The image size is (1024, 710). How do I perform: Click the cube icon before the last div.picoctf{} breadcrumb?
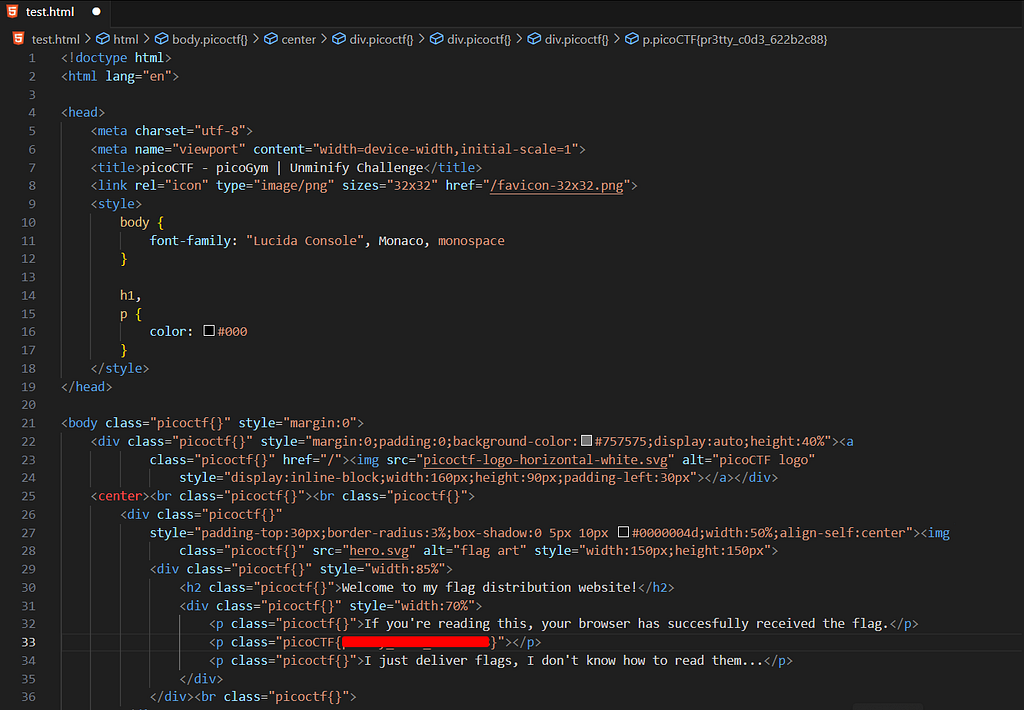[x=534, y=39]
